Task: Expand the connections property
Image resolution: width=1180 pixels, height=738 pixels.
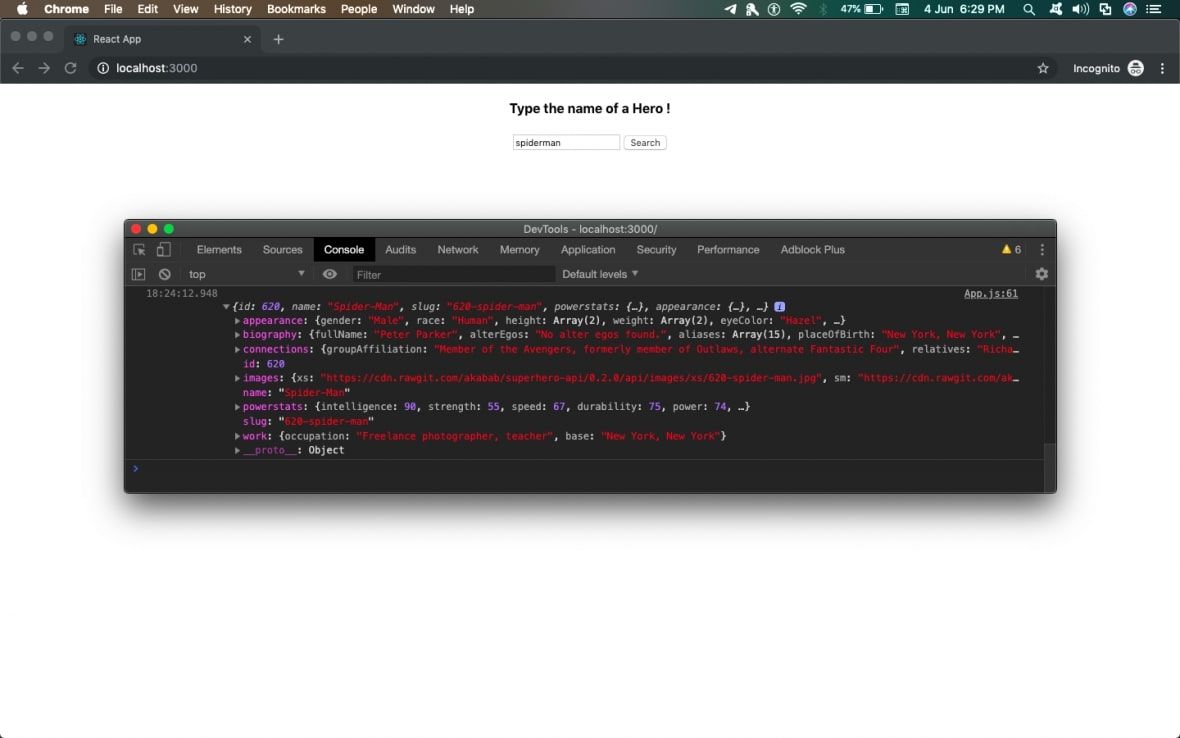Action: click(x=237, y=350)
